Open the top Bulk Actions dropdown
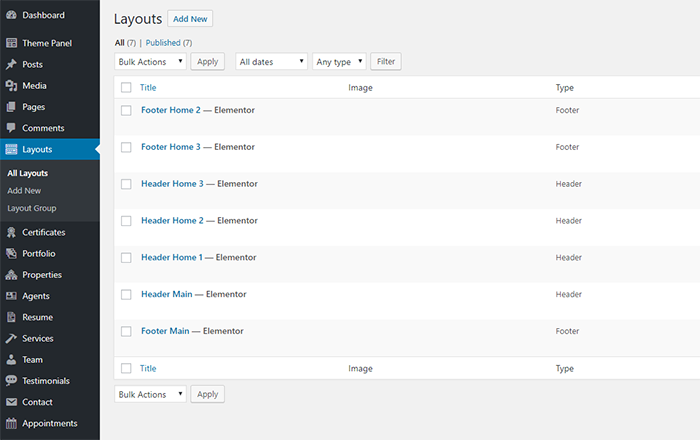The height and width of the screenshot is (440, 700). pos(150,62)
